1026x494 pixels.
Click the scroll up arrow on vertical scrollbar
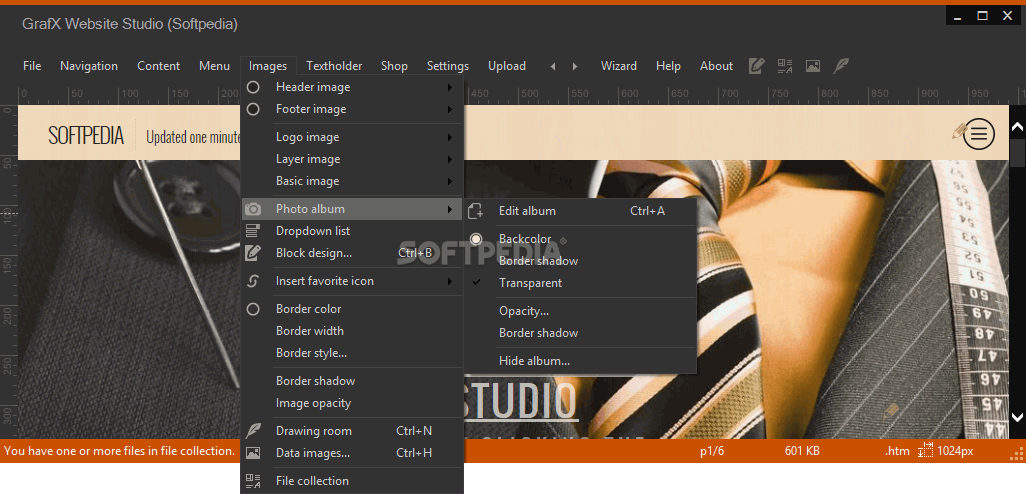click(1017, 127)
